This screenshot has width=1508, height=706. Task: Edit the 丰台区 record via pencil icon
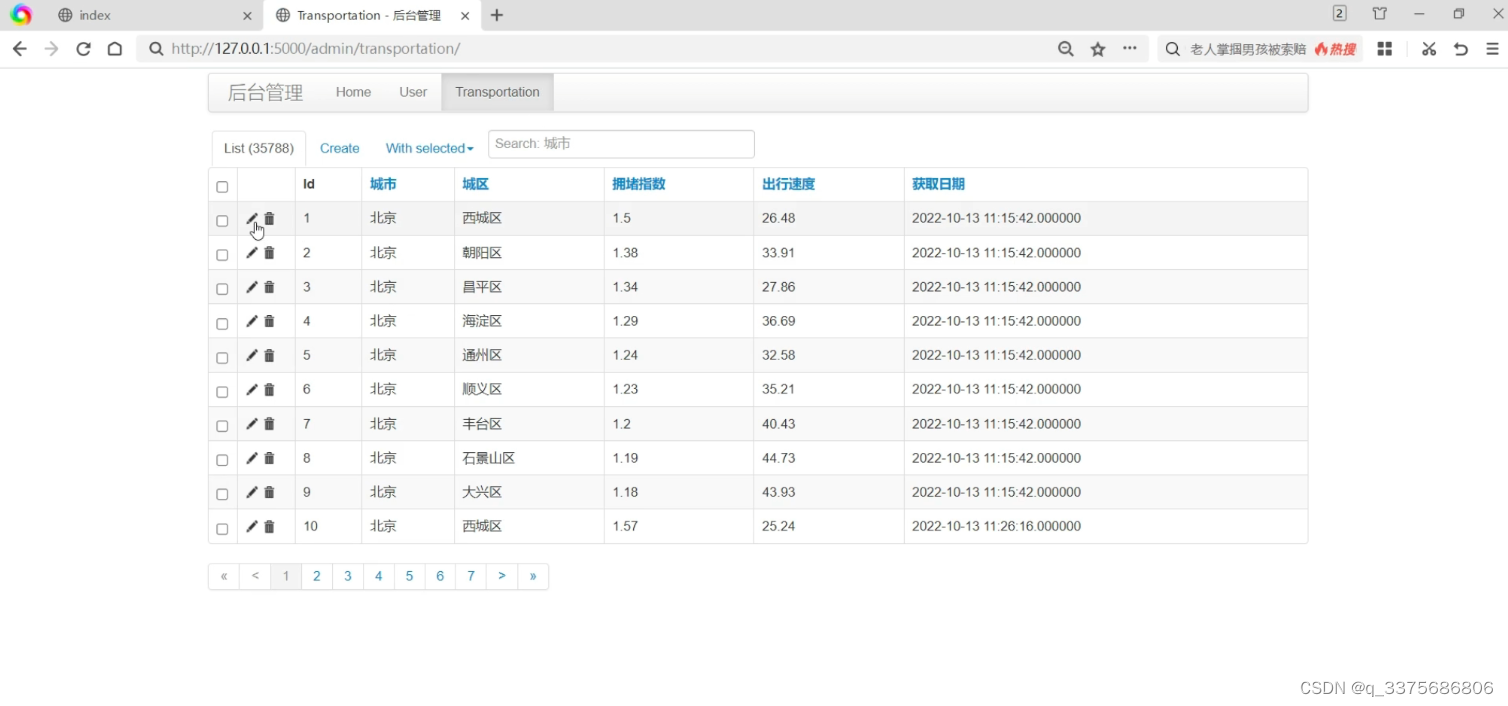click(252, 423)
